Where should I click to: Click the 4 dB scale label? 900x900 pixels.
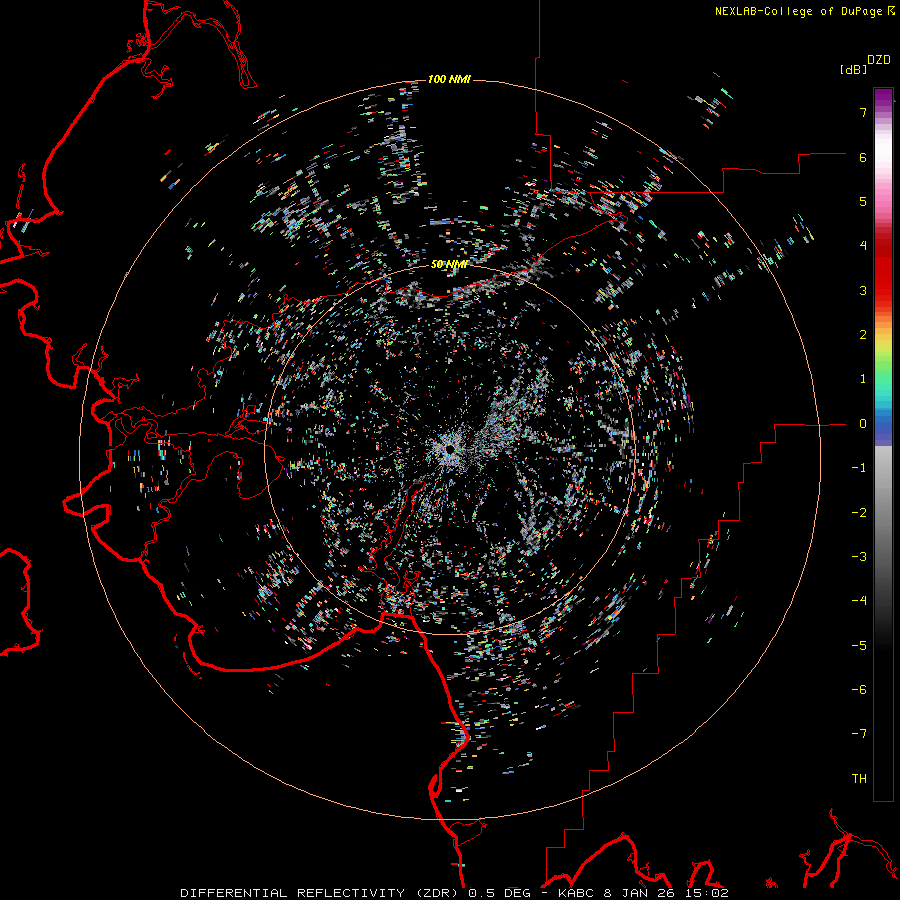[x=863, y=246]
